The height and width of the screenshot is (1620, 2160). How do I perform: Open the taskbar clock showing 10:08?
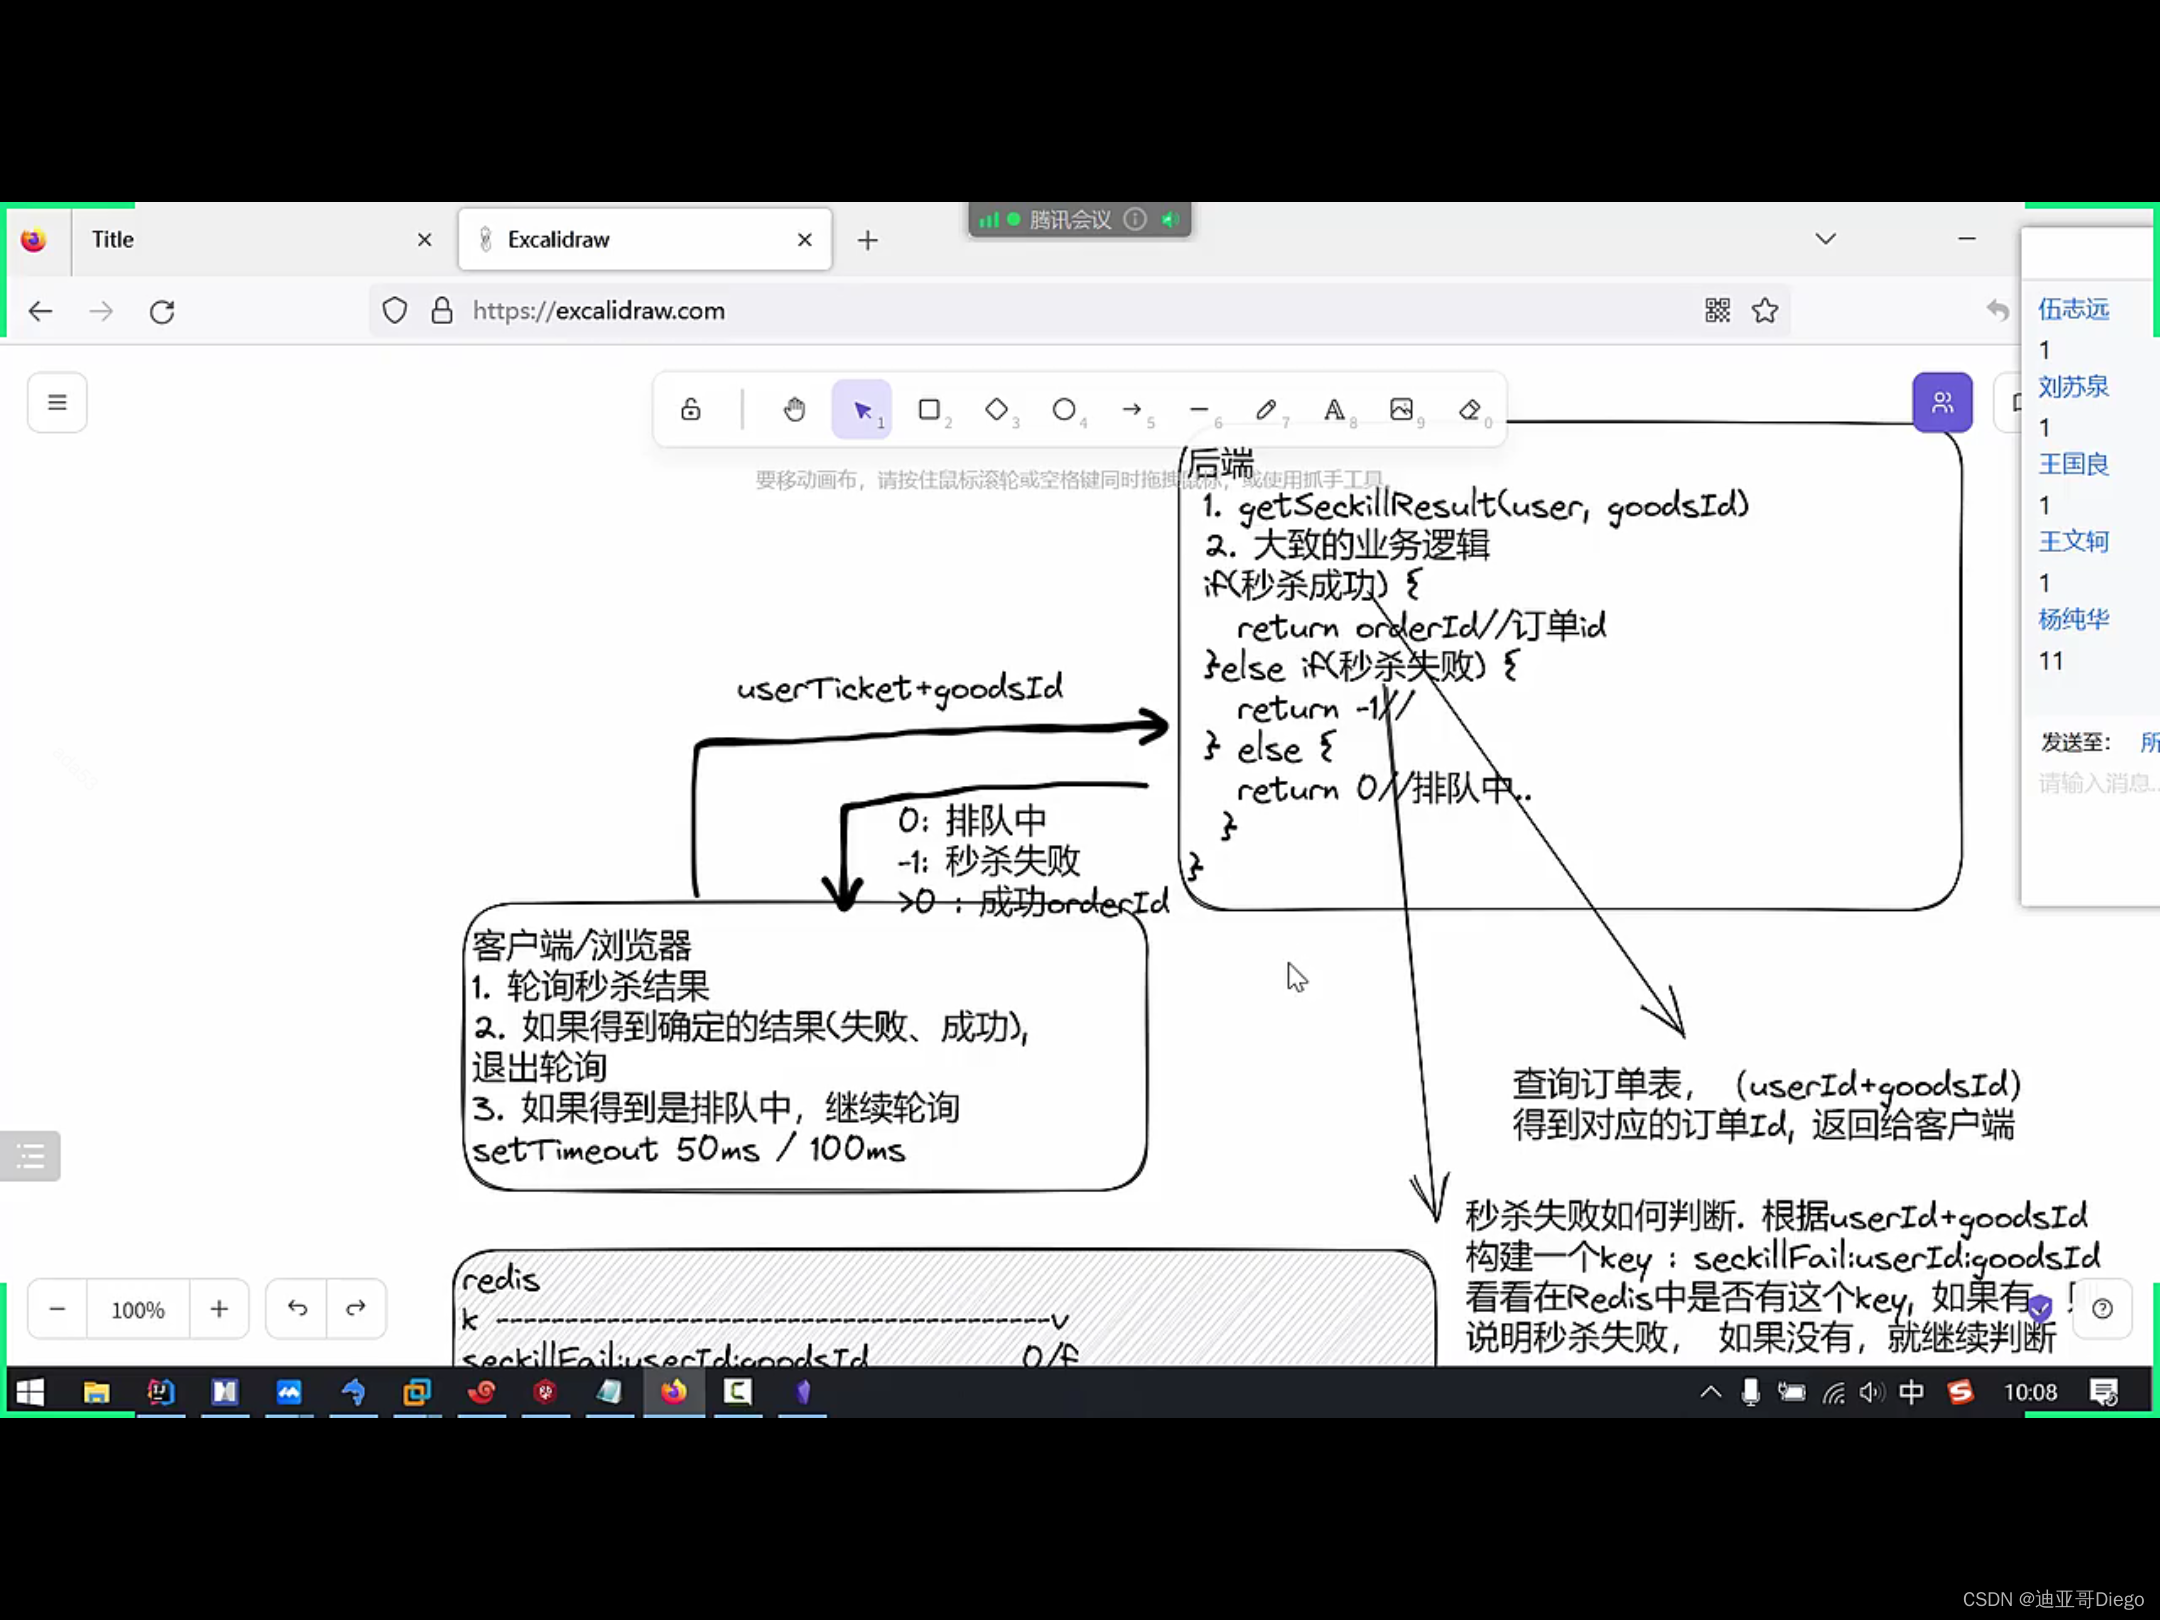2030,1392
